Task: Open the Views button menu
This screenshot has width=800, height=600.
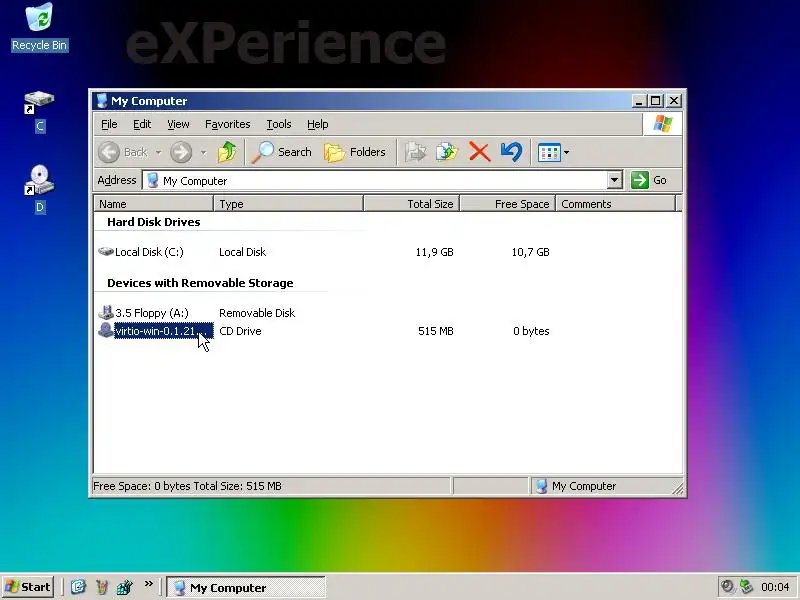Action: click(x=554, y=152)
